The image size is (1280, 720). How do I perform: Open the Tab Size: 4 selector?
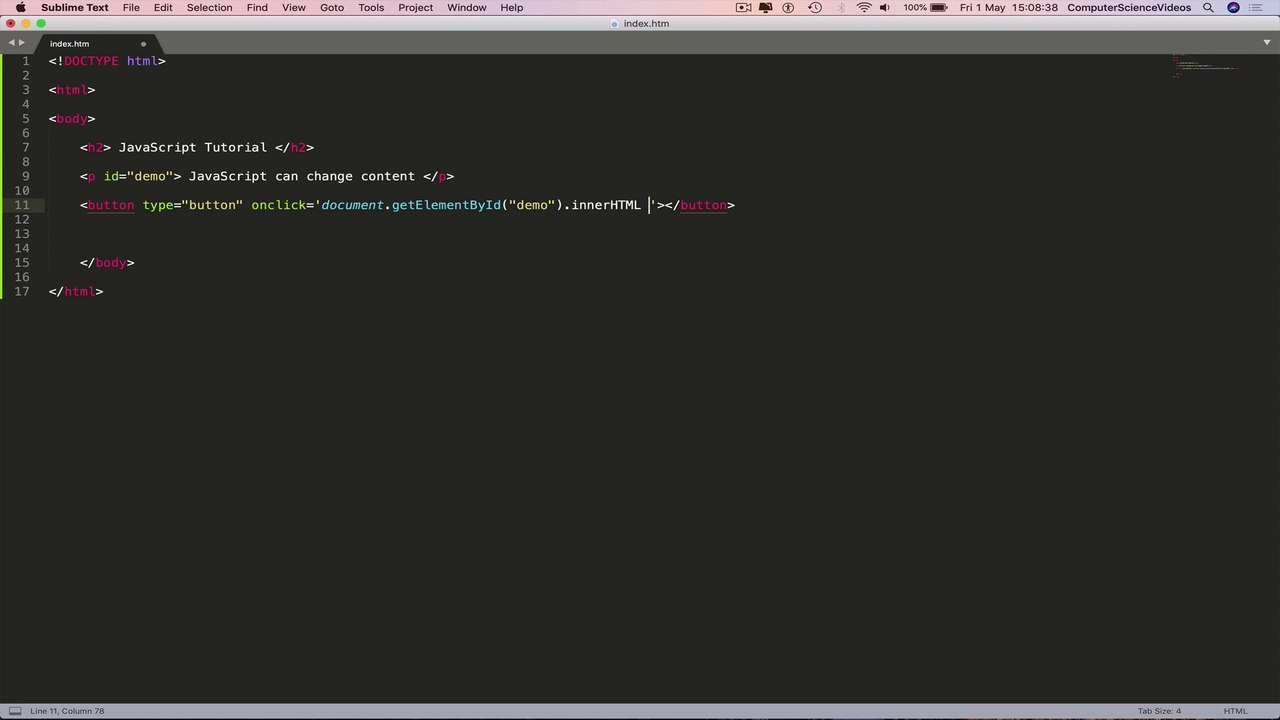pos(1159,711)
